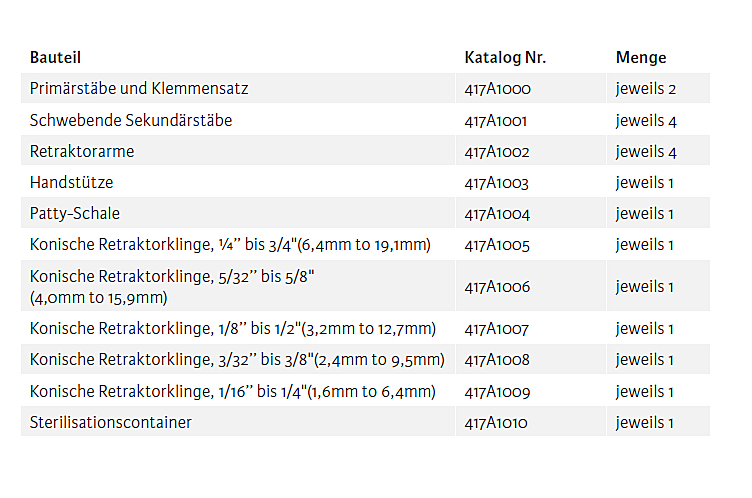Select Primärstäbe und Klemmensatz row
This screenshot has height=498, width=752.
pos(139,89)
